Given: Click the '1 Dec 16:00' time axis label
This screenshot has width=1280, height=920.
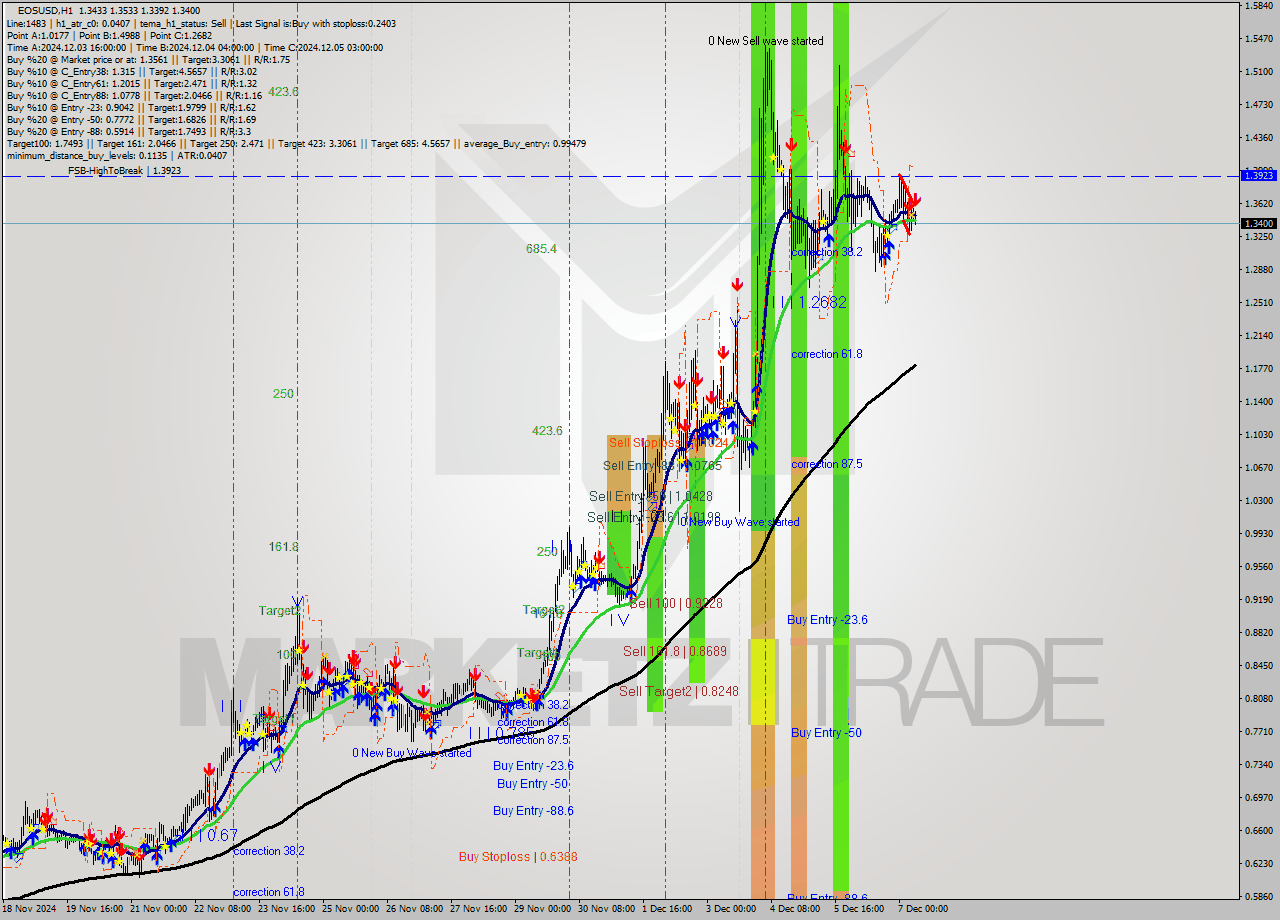Looking at the screenshot, I should click(x=667, y=909).
